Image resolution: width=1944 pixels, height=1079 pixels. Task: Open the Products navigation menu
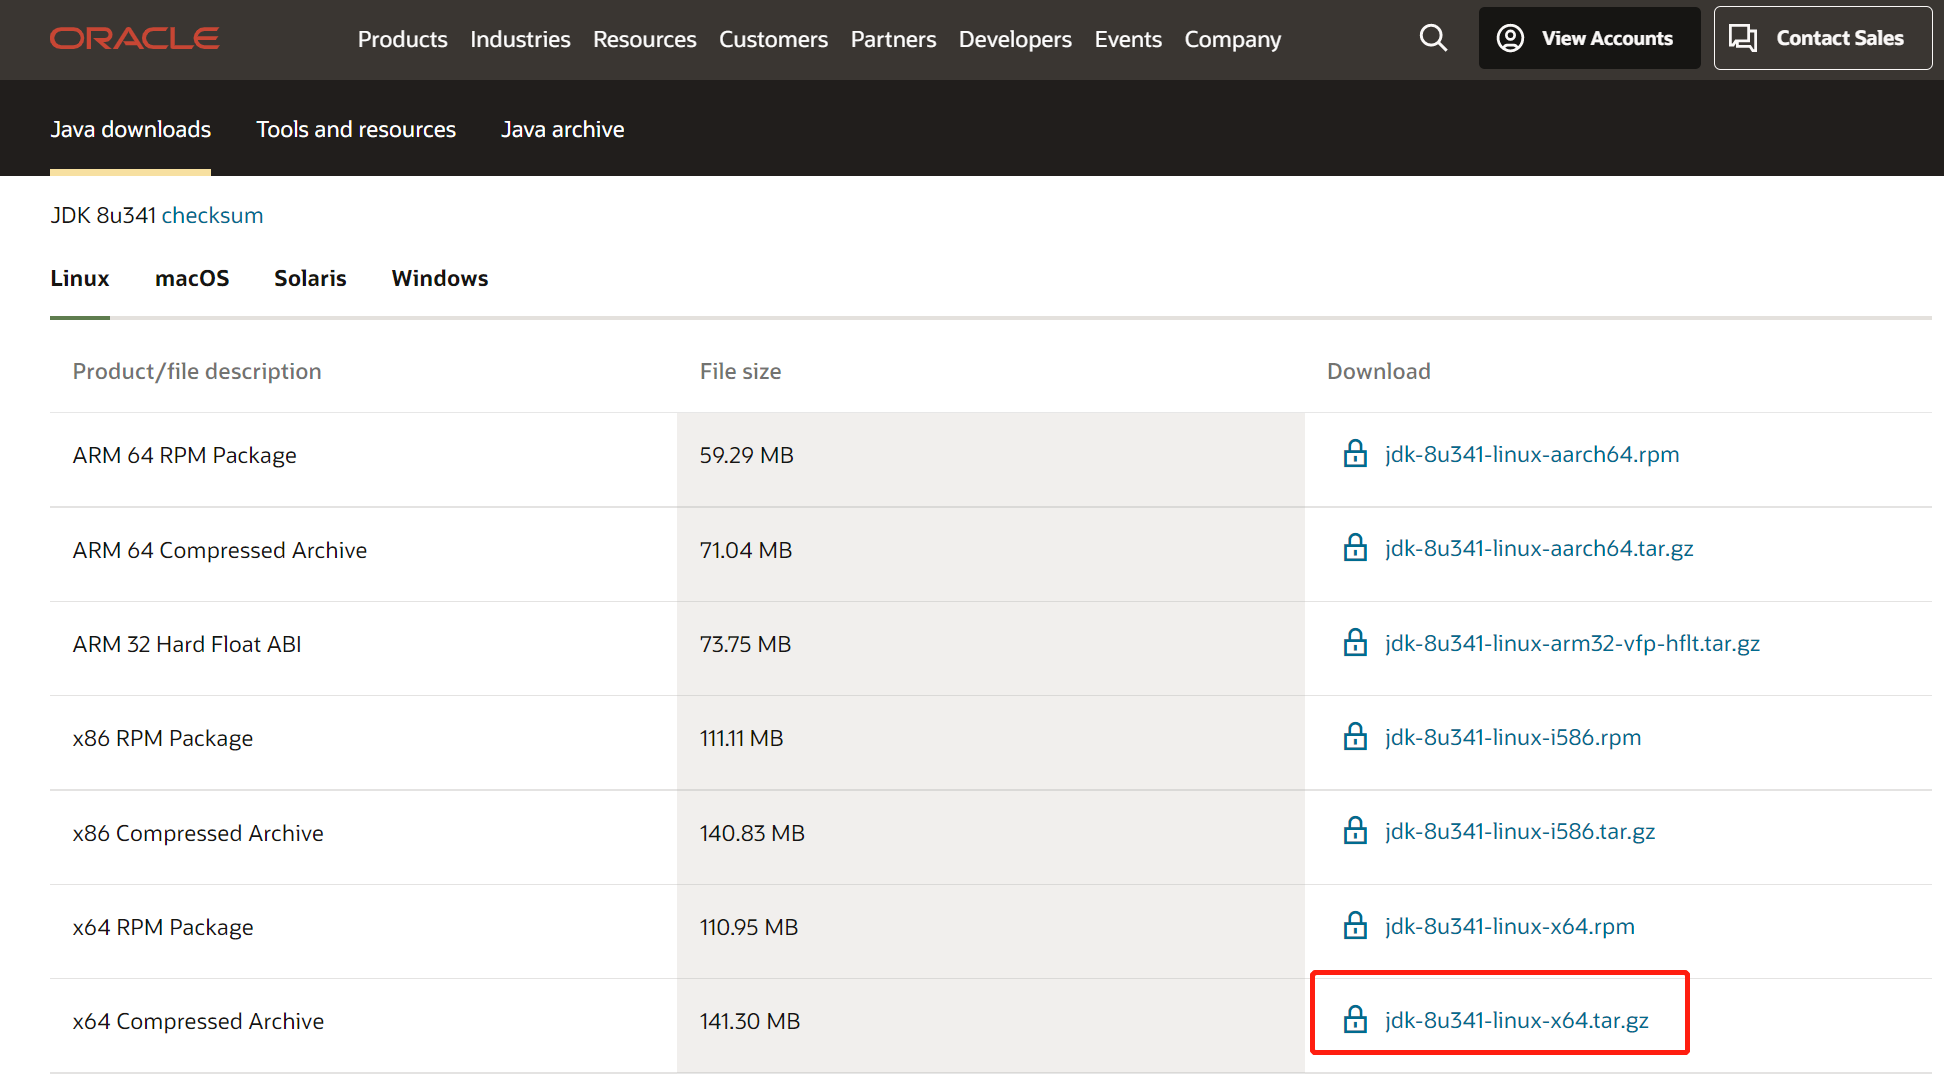[402, 39]
